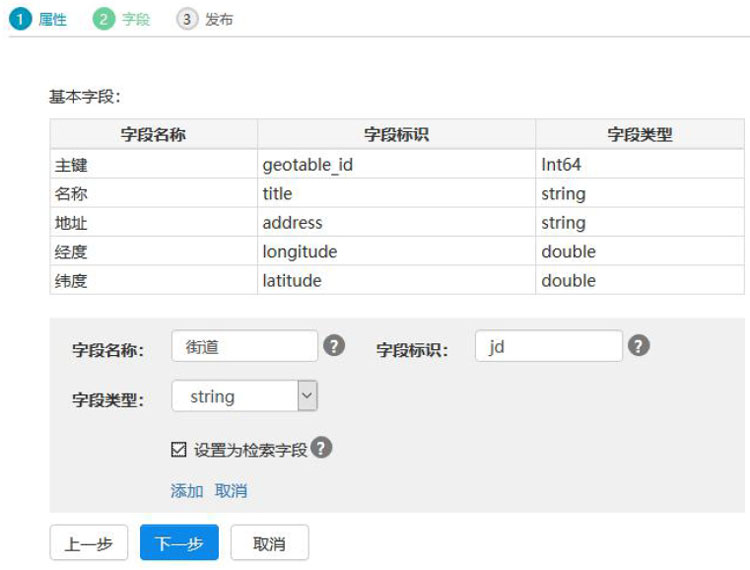The width and height of the screenshot is (750, 570).
Task: Open help icon beside 字段名称 input
Action: click(334, 345)
